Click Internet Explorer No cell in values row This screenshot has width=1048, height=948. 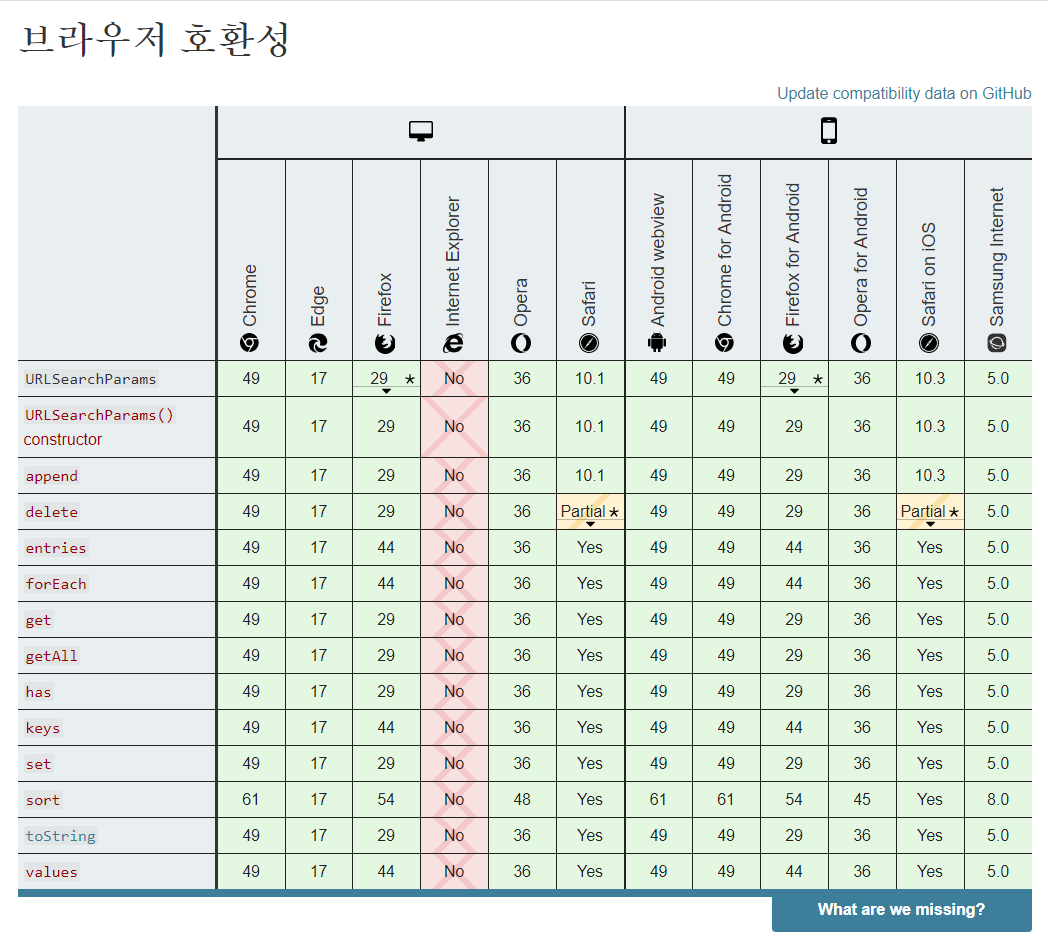coord(454,872)
